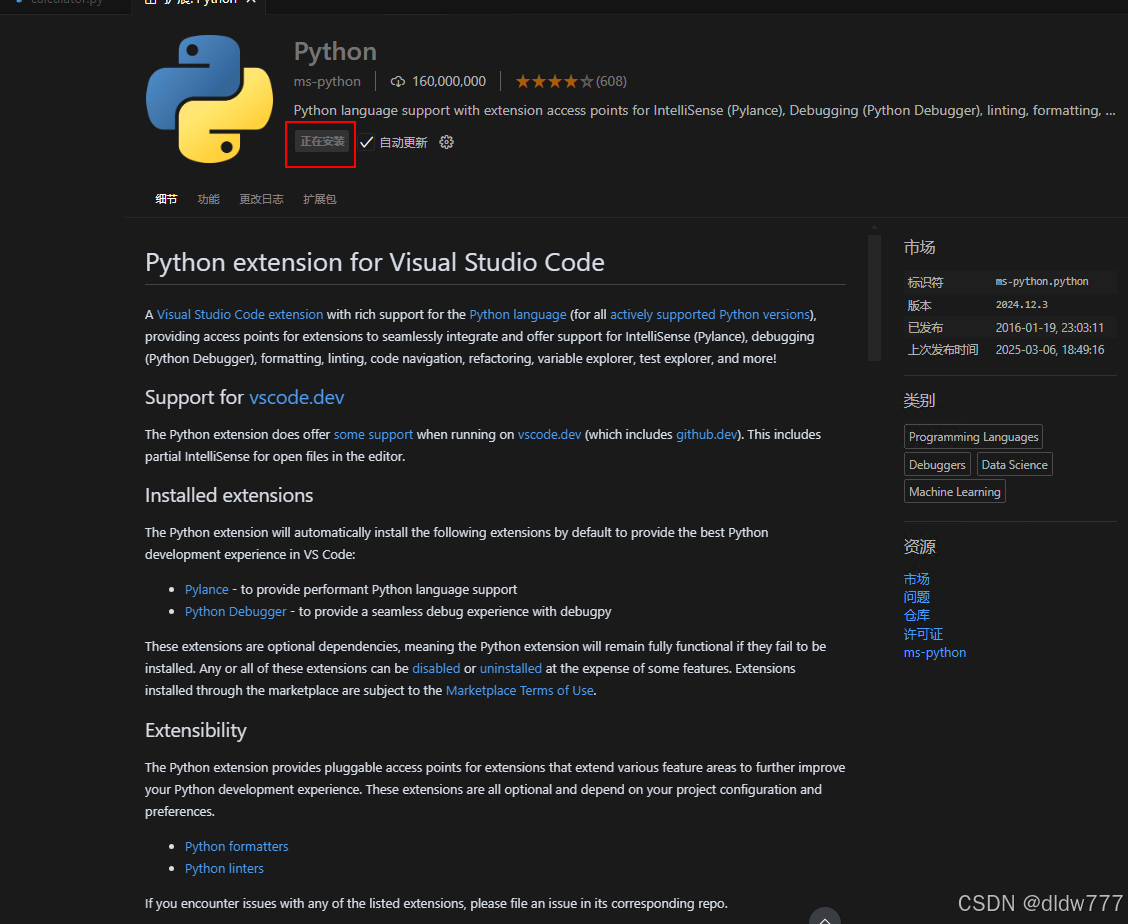Click the ms-python.python identifier value
The height and width of the screenshot is (924, 1128).
pyautogui.click(x=1042, y=281)
